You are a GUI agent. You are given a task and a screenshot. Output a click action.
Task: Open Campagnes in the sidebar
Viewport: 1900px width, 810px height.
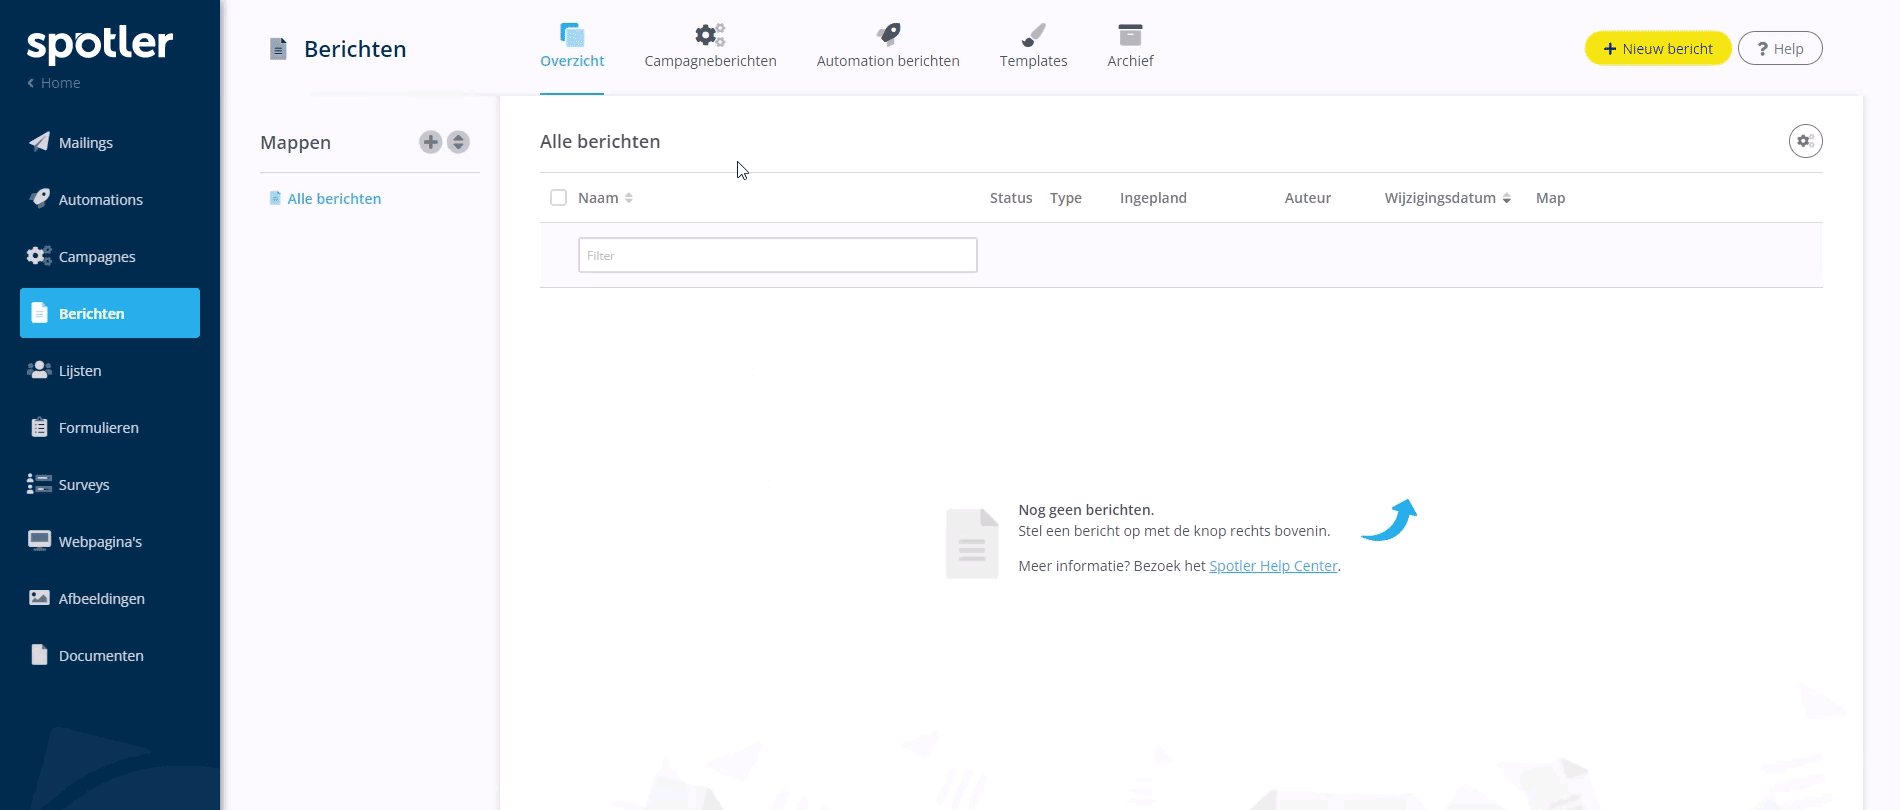110,256
